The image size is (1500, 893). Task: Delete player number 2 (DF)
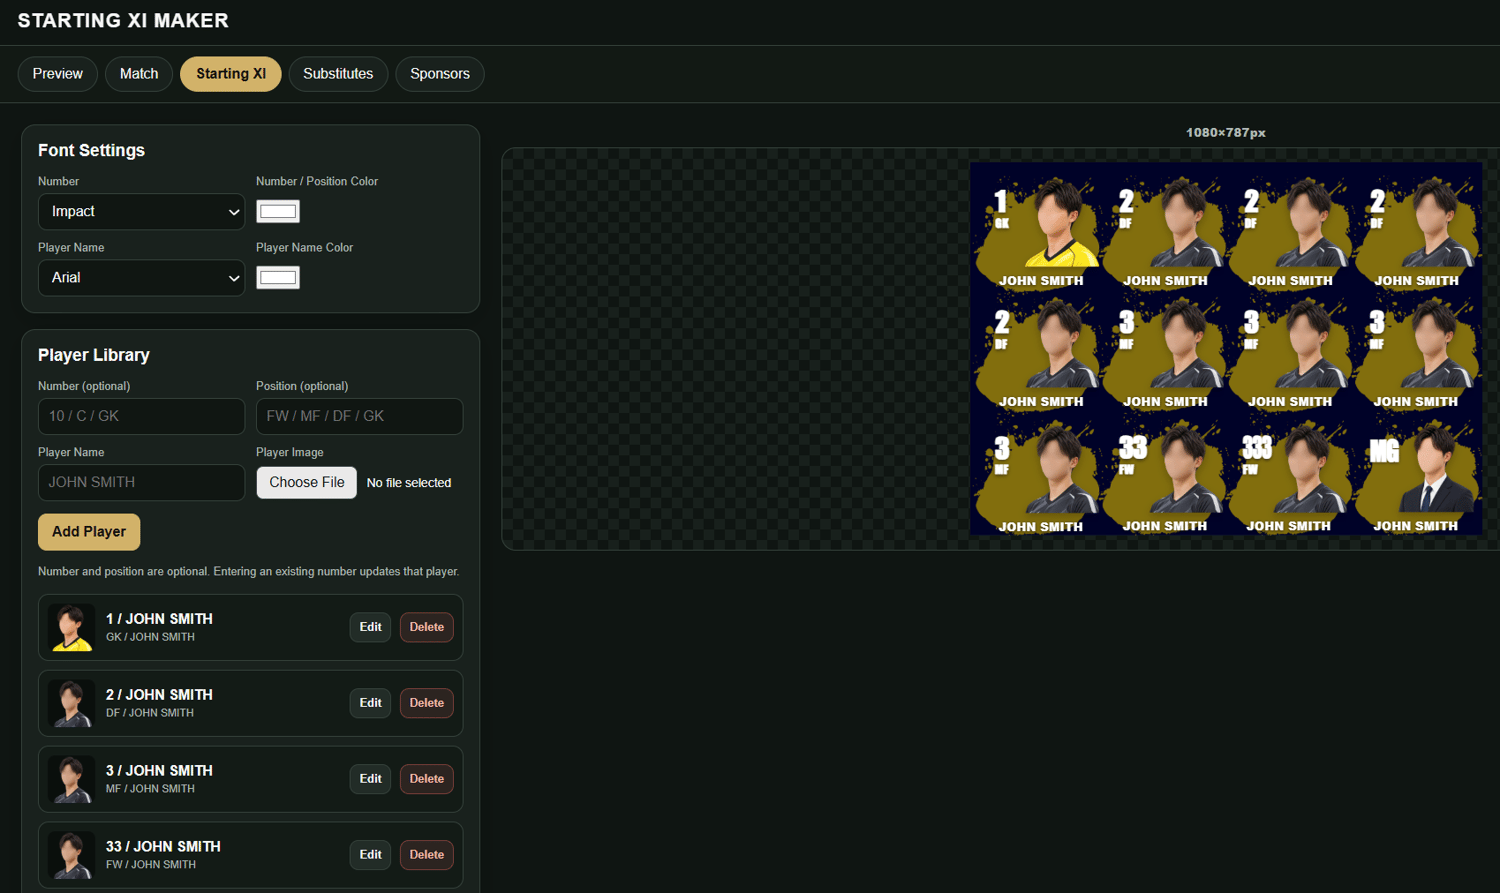pos(427,703)
